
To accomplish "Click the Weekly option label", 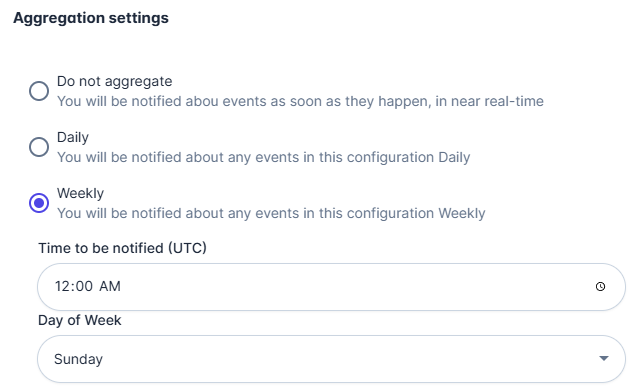I will [x=80, y=193].
